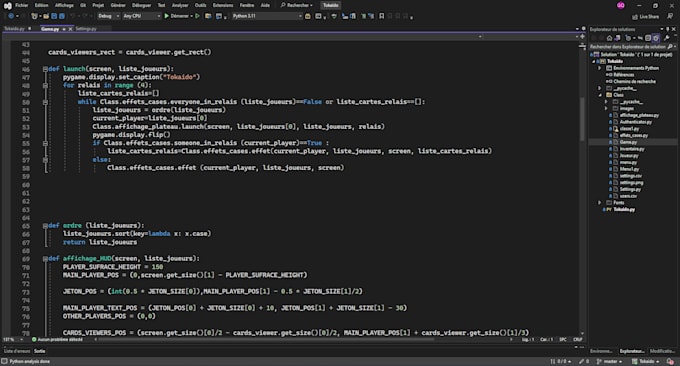Viewport: 680px width, 366px height.
Task: Click Start Without Debugging green outline arrow
Action: (x=198, y=16)
